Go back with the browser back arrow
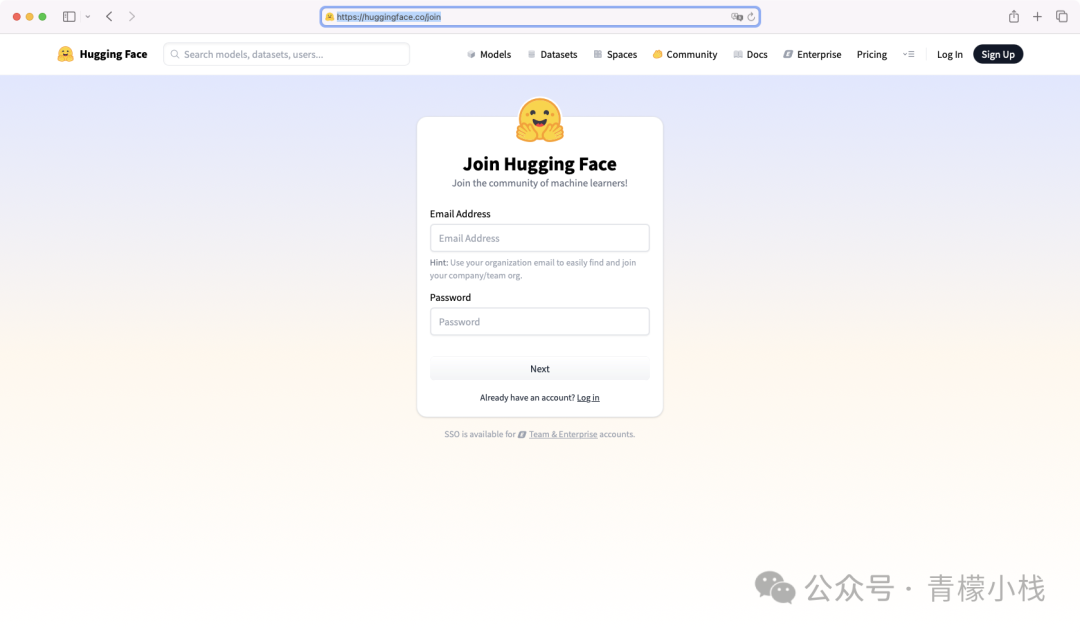 tap(109, 17)
